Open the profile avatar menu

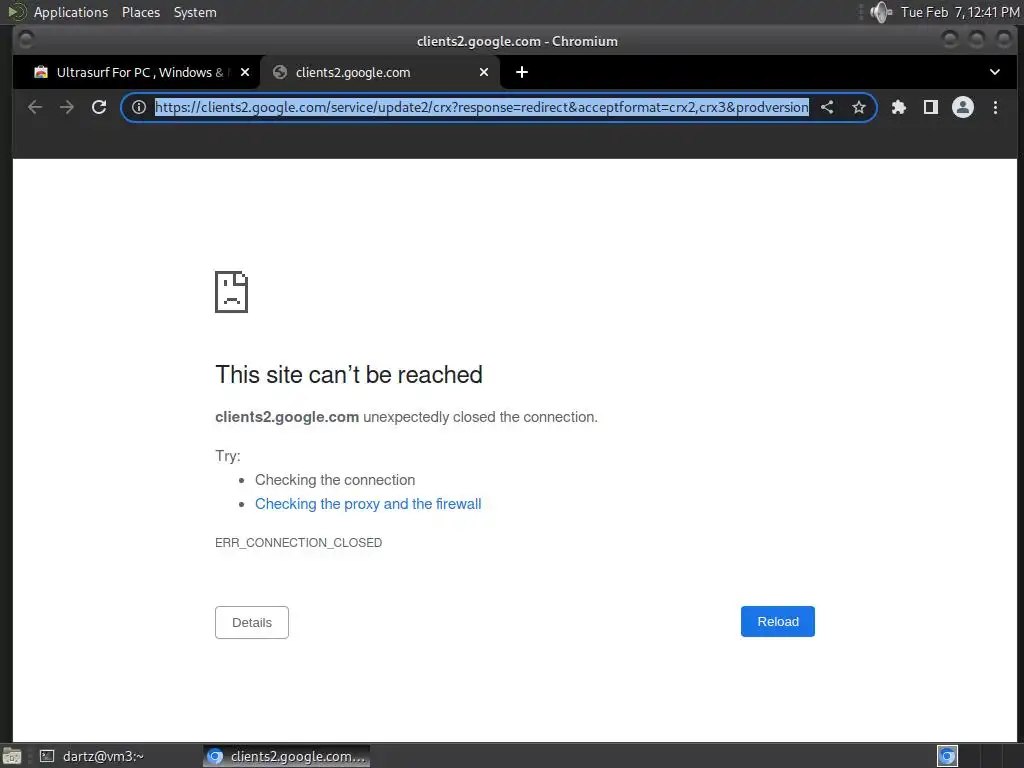tap(963, 107)
